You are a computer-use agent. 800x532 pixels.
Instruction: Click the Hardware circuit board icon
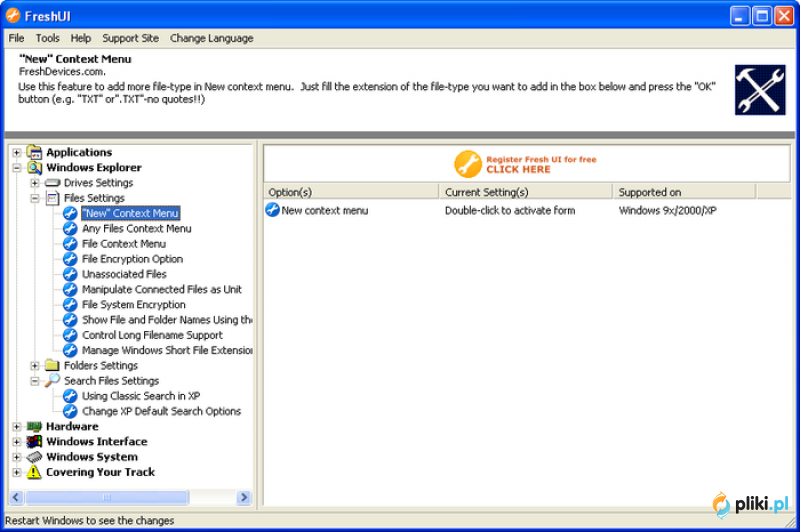[34, 426]
